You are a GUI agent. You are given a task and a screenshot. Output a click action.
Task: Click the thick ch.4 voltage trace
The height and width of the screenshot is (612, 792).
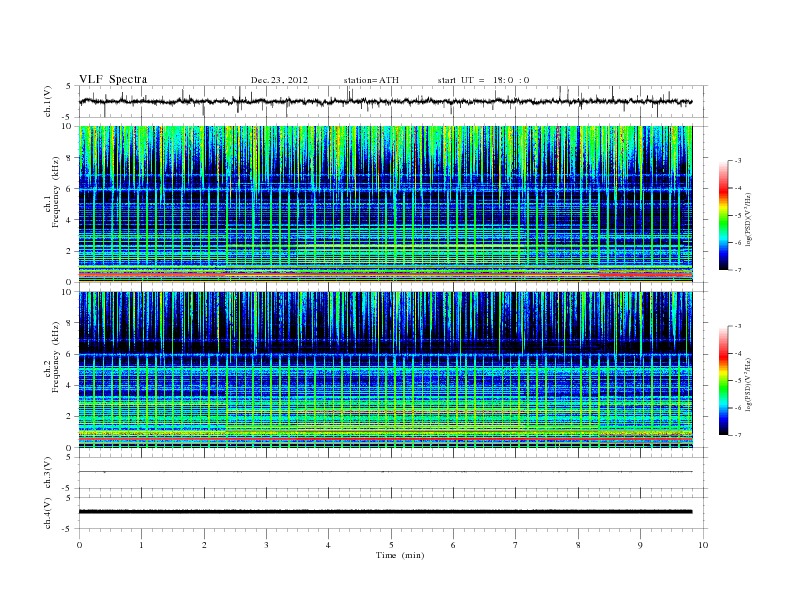tap(385, 512)
